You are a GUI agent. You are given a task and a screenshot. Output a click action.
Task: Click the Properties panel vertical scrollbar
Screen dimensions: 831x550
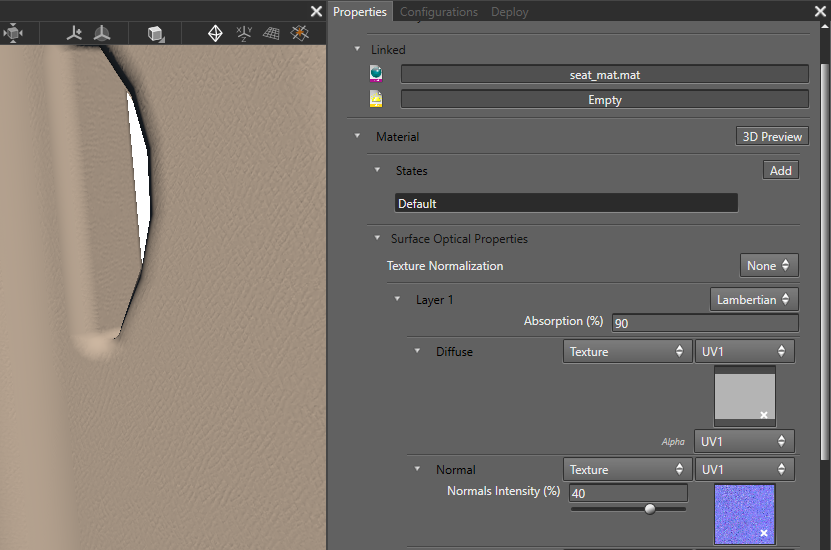[x=824, y=260]
